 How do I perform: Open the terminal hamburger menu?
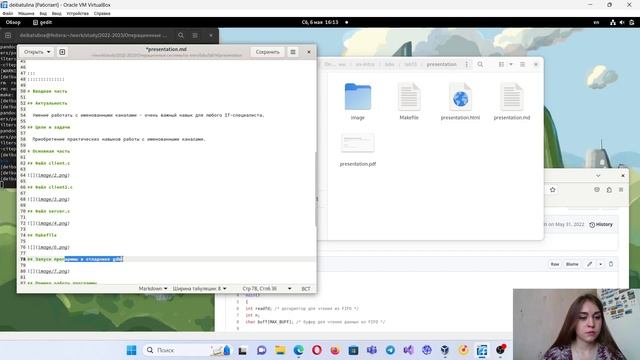tap(195, 36)
